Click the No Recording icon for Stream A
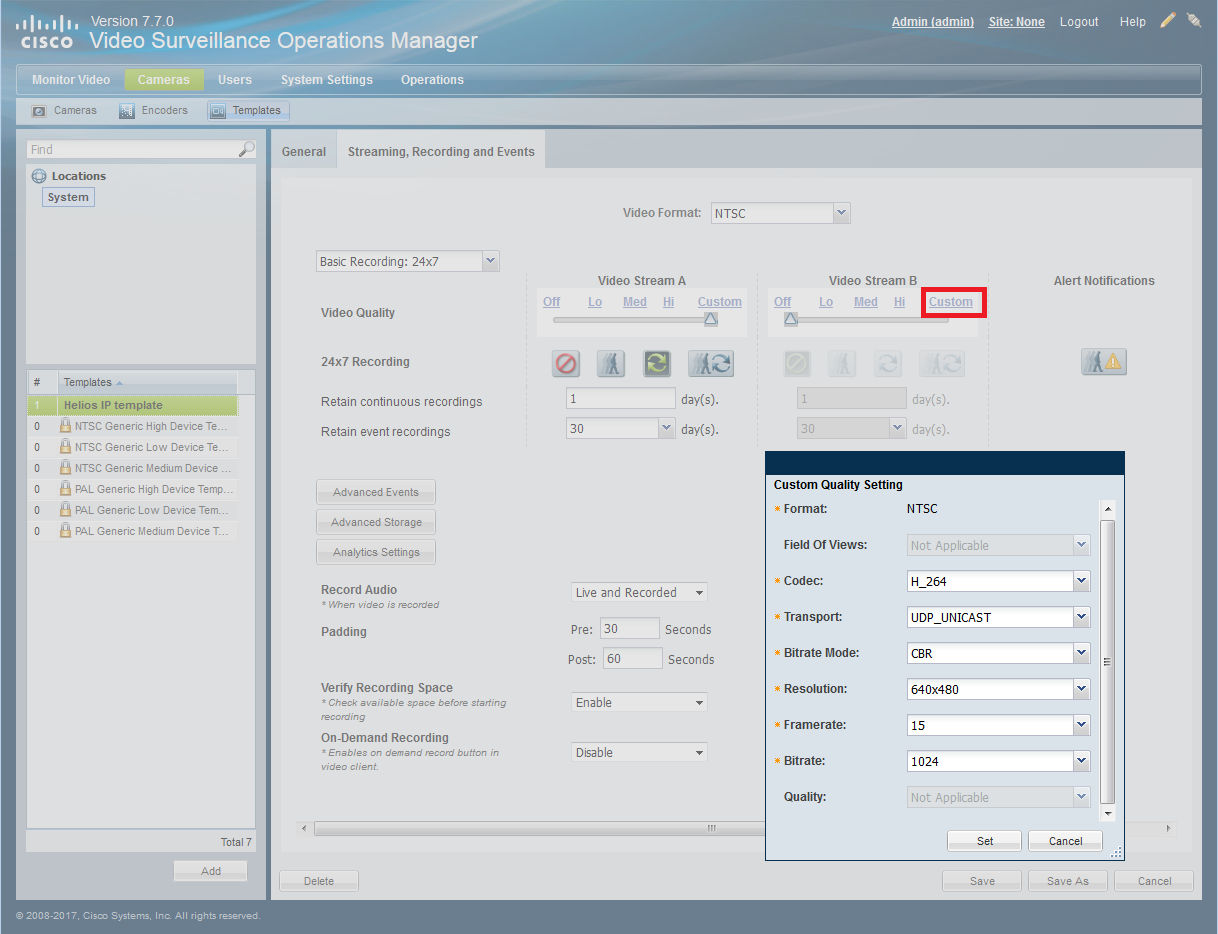This screenshot has width=1218, height=934. [567, 364]
